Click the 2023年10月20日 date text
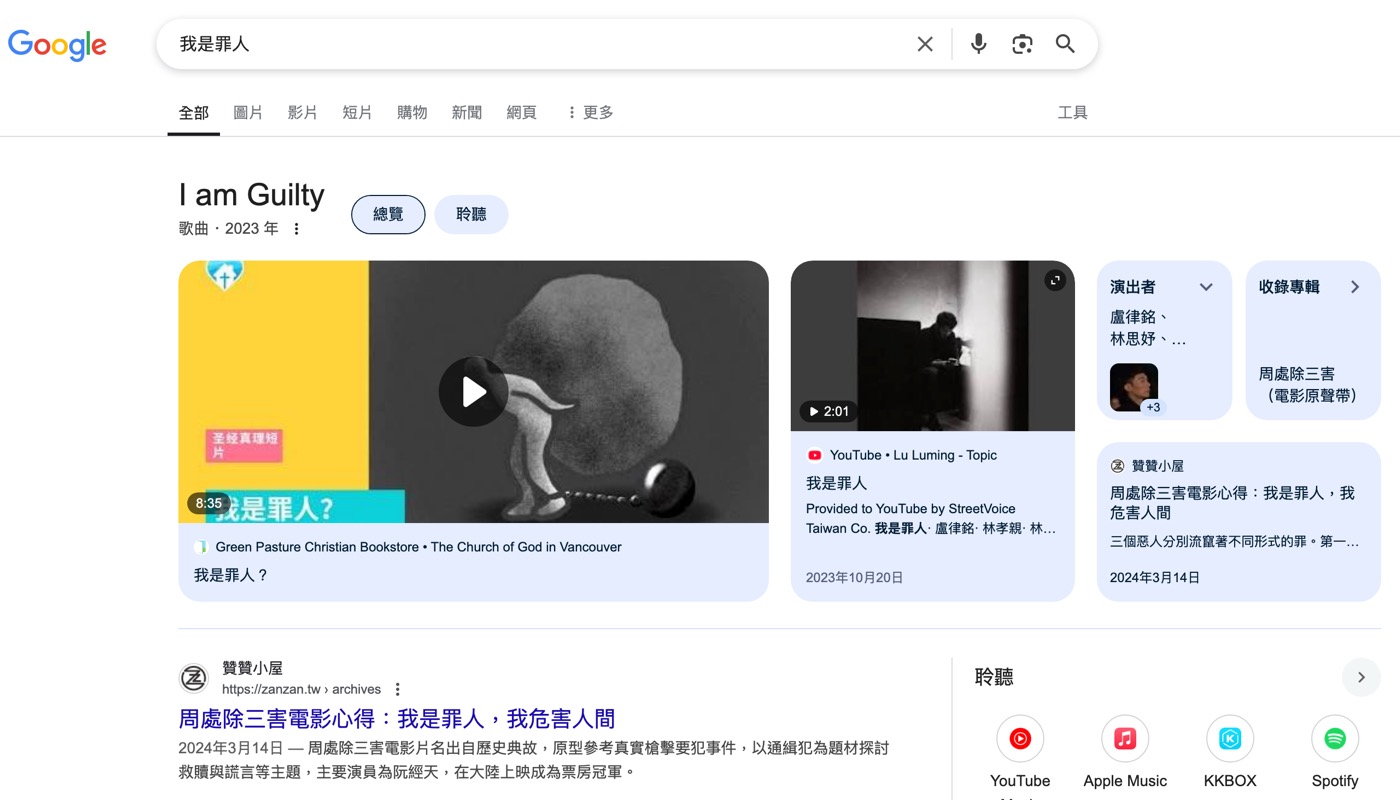 coord(855,577)
